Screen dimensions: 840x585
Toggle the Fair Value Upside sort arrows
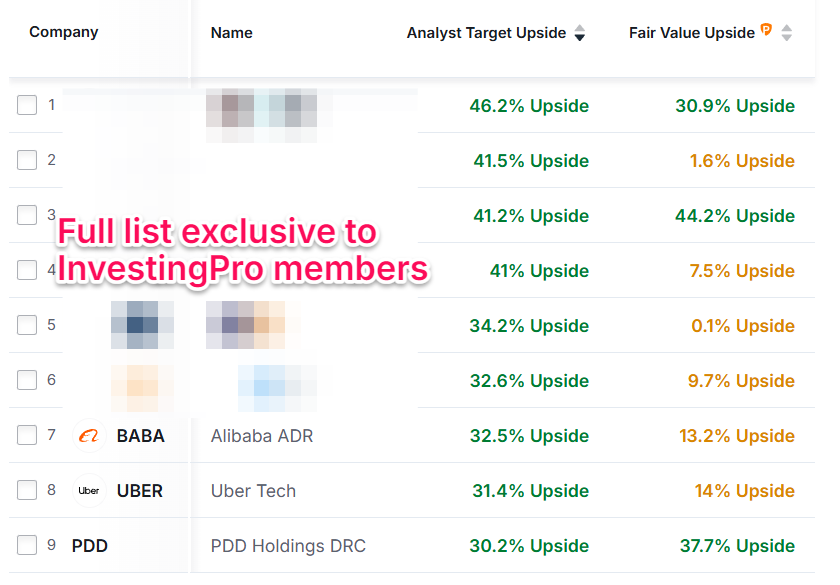pos(787,32)
